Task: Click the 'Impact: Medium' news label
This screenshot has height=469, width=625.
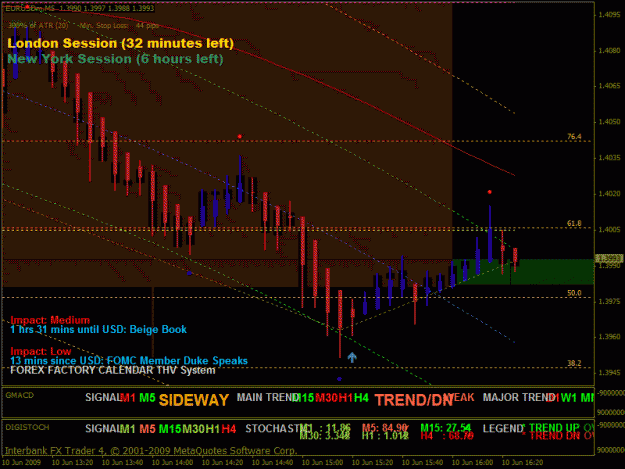Action: click(50, 320)
